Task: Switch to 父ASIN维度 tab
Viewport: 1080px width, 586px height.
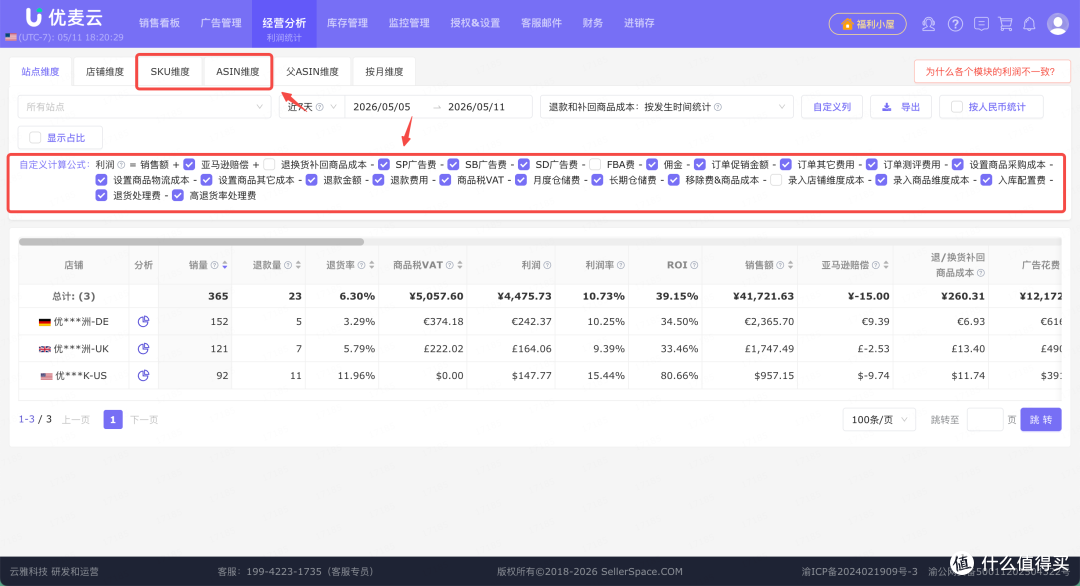Action: tap(313, 72)
